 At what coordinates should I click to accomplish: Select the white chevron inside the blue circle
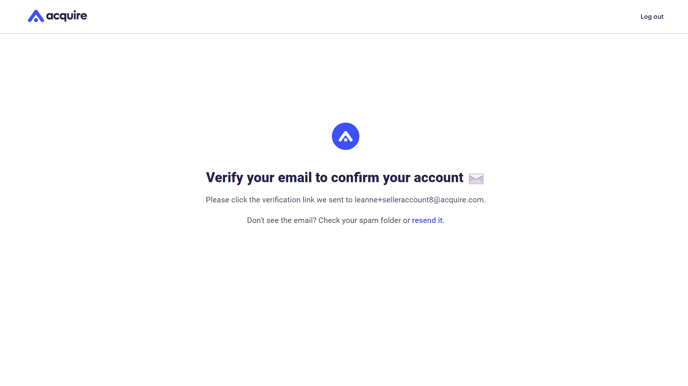(x=345, y=136)
